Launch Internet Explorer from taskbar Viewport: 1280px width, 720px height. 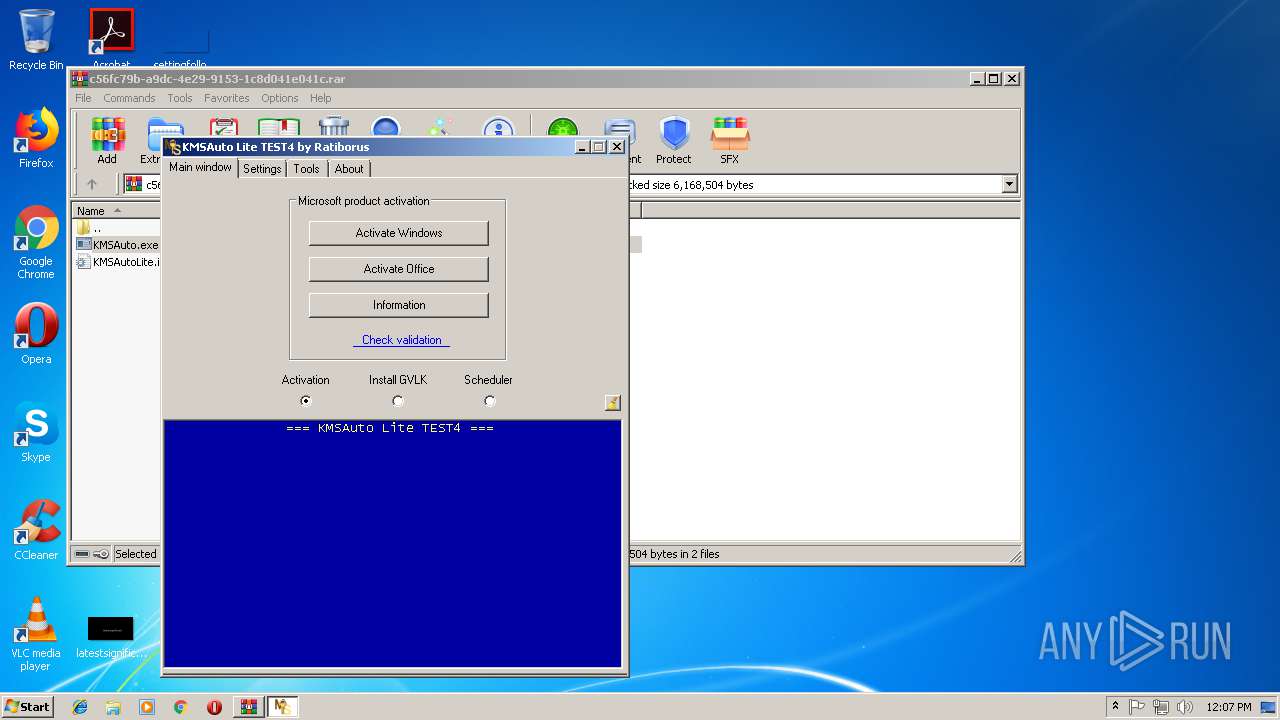point(80,707)
